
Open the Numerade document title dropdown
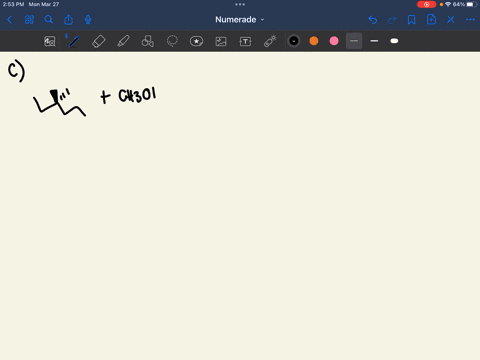[x=240, y=20]
